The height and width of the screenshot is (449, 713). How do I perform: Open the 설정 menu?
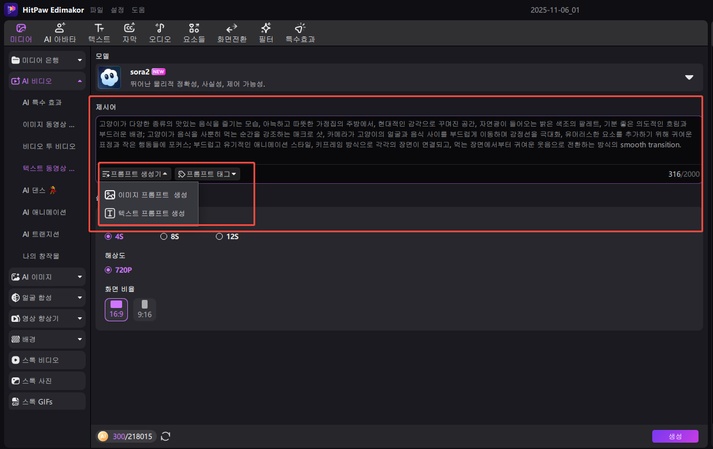tap(117, 10)
